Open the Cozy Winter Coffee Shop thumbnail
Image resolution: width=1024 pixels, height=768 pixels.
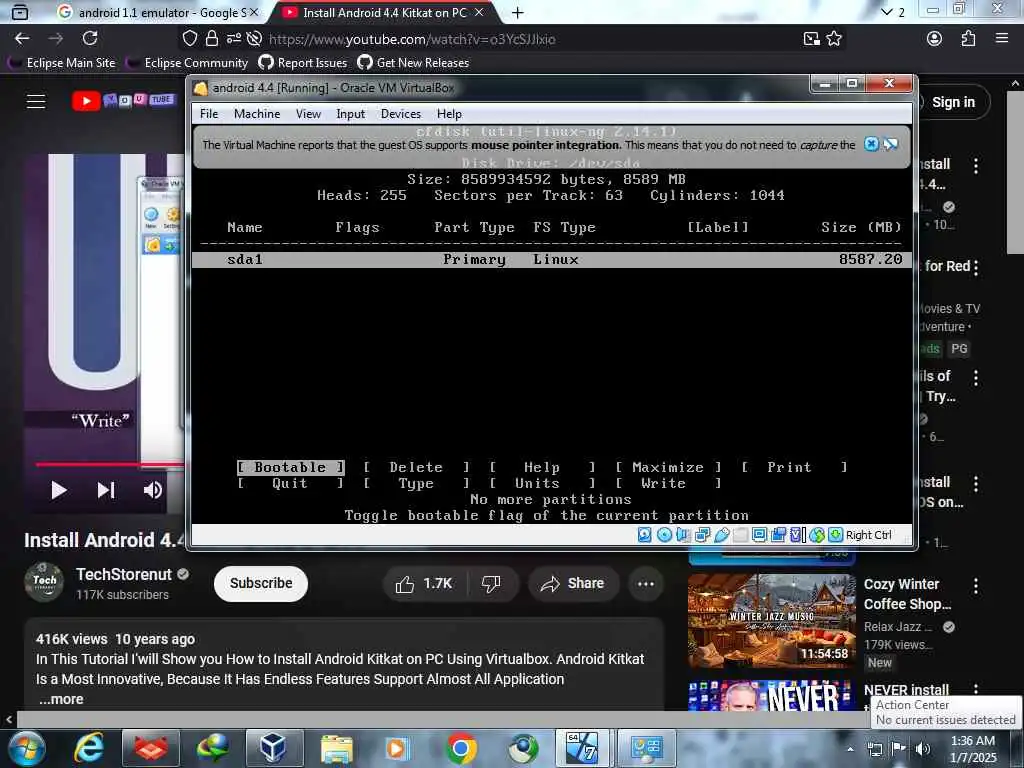point(772,620)
